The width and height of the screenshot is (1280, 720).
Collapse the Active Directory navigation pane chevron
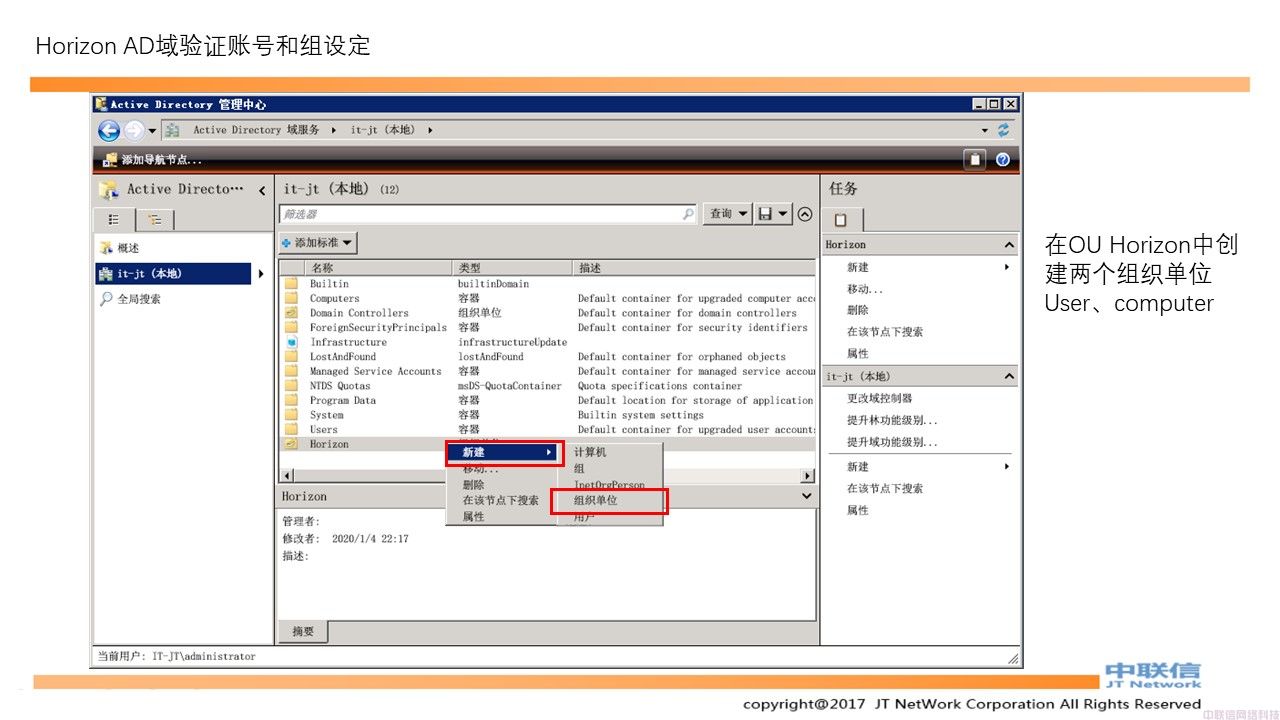coord(262,190)
